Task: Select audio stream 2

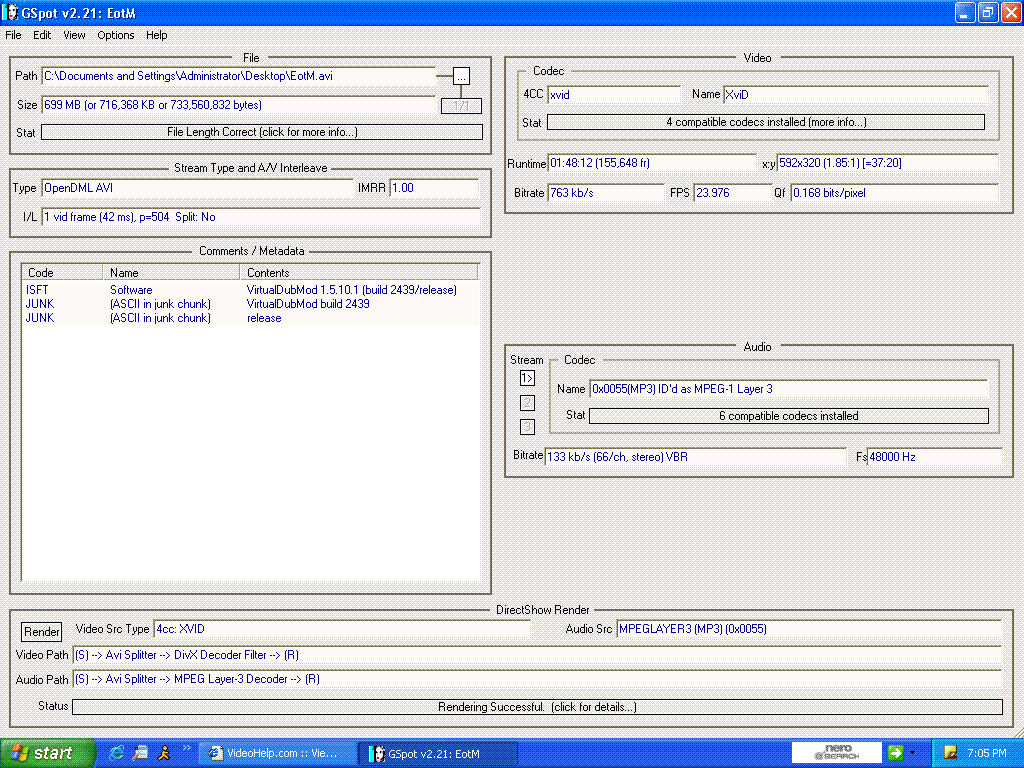Action: tap(527, 403)
